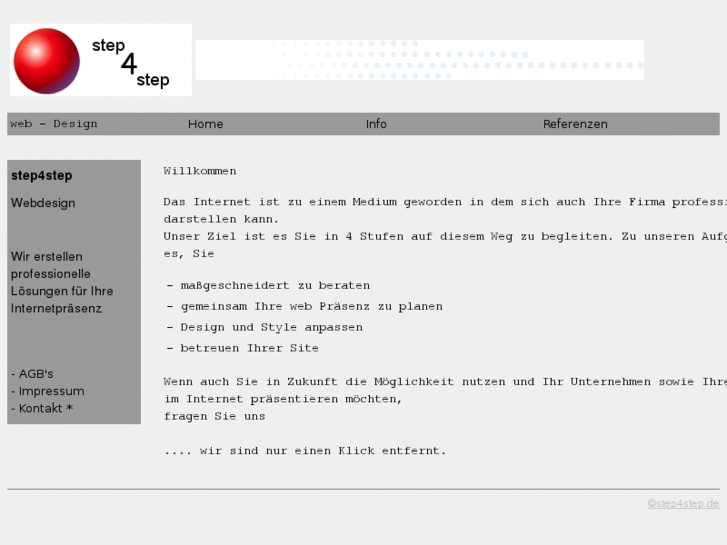The image size is (727, 545).
Task: Open the Home navigation item
Action: [x=205, y=124]
